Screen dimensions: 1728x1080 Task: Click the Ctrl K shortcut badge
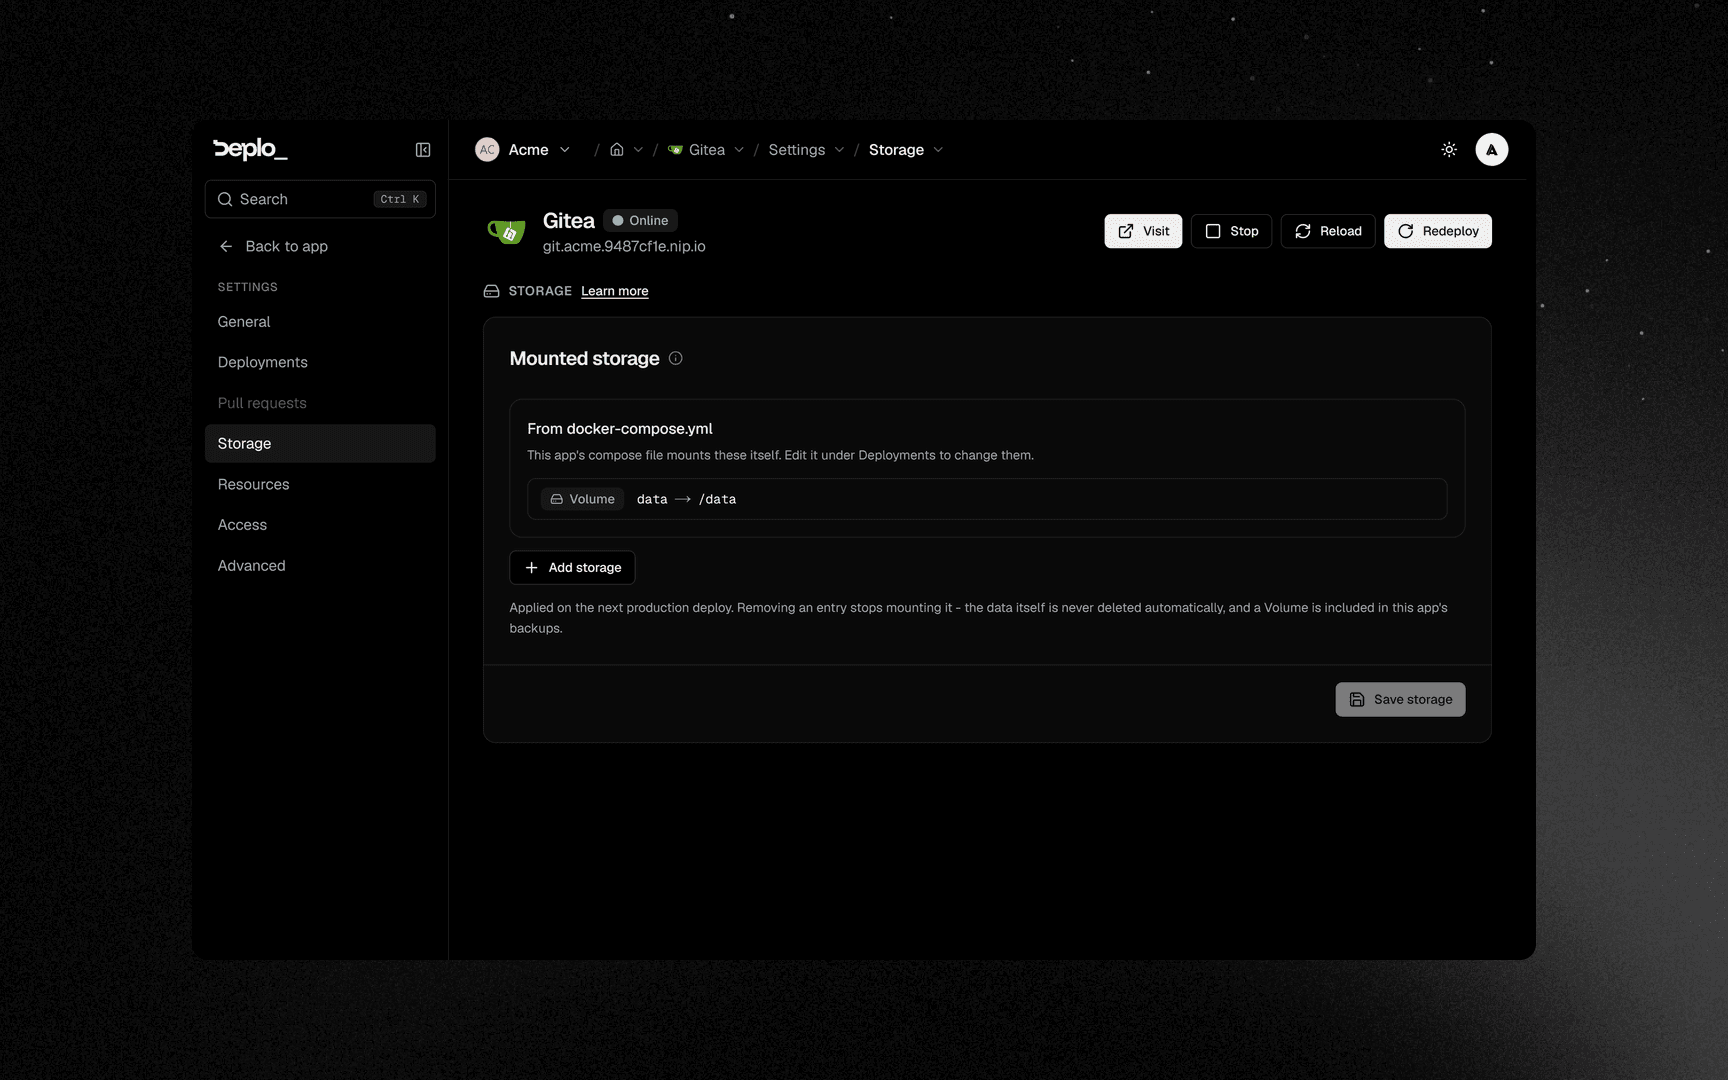pyautogui.click(x=400, y=199)
